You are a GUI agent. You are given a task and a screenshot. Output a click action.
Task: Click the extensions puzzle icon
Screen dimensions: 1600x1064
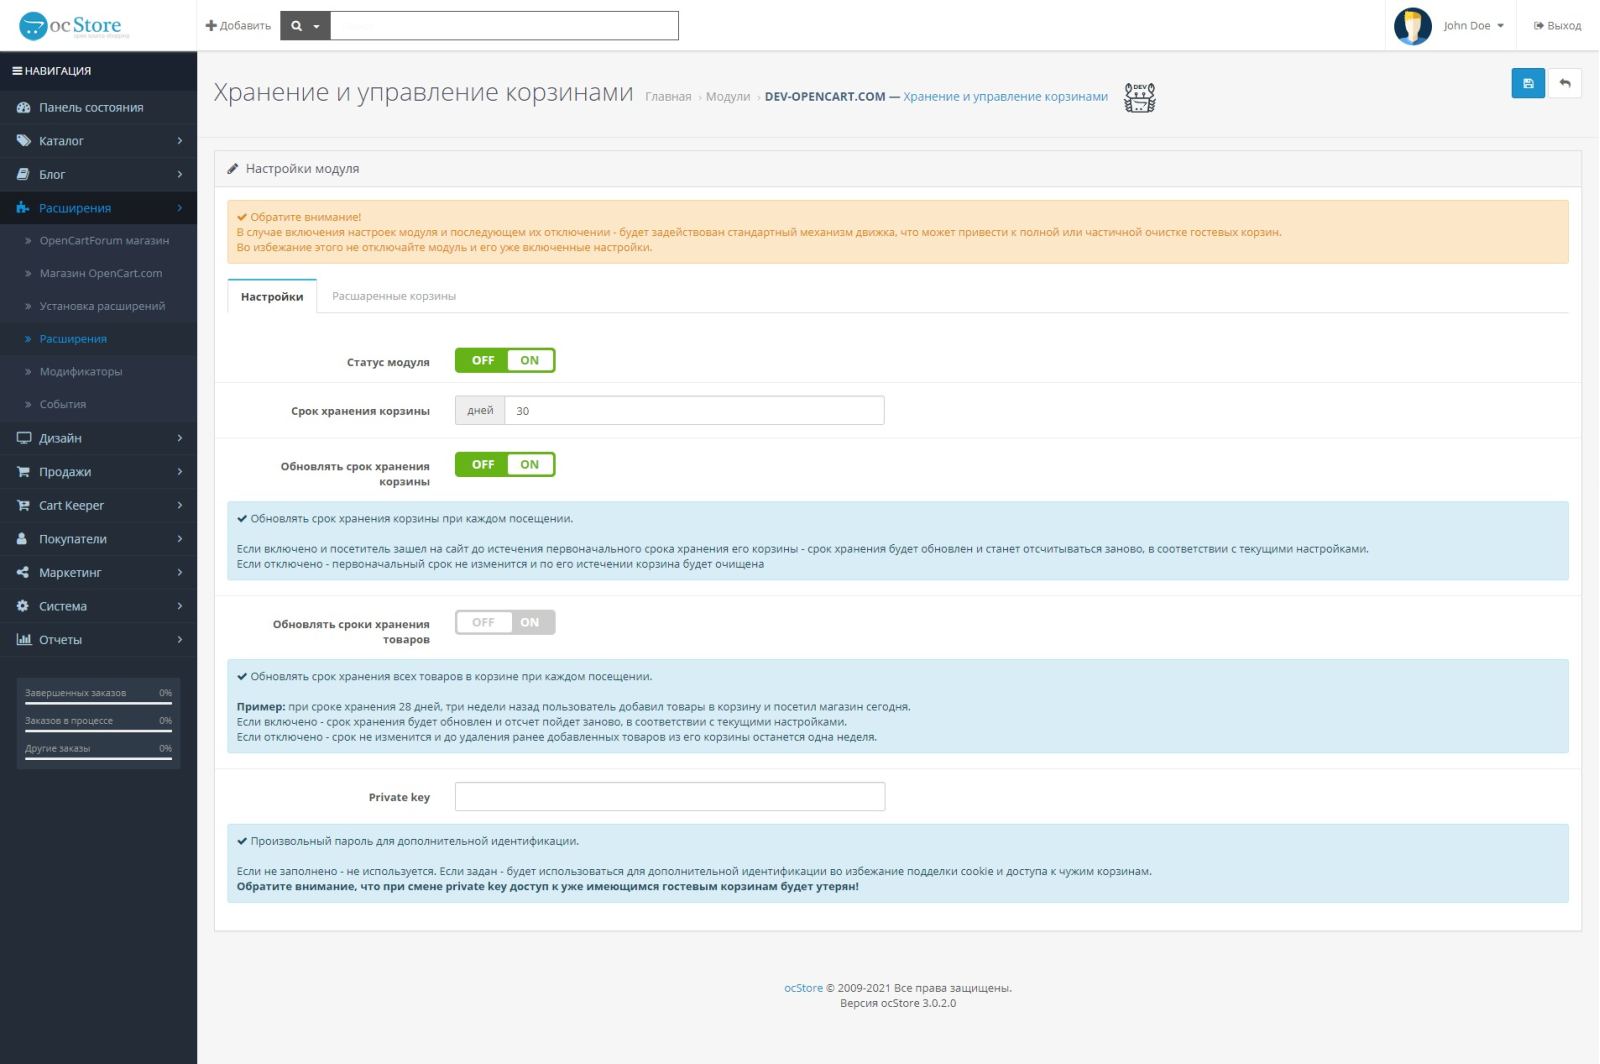[x=23, y=208]
